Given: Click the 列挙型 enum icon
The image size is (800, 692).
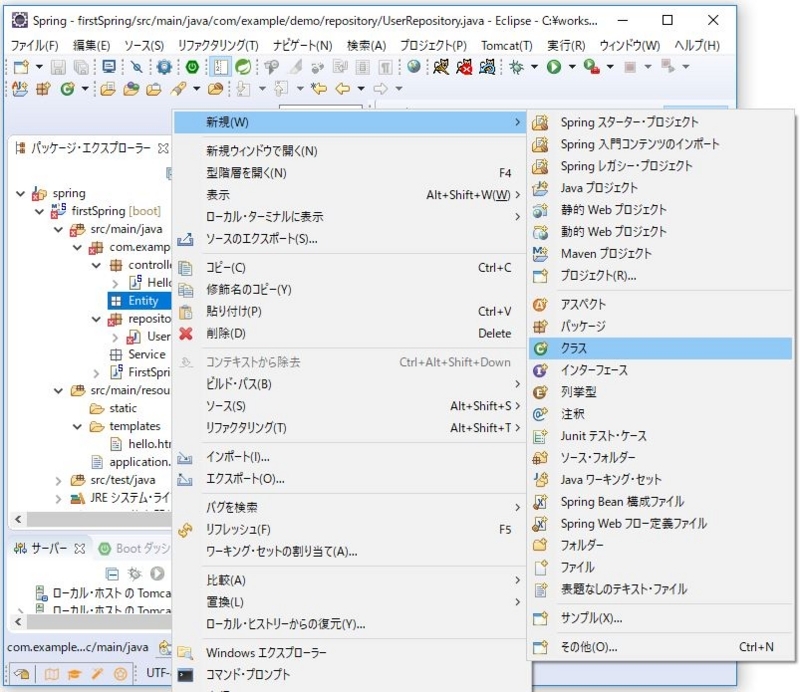Looking at the screenshot, I should (540, 392).
